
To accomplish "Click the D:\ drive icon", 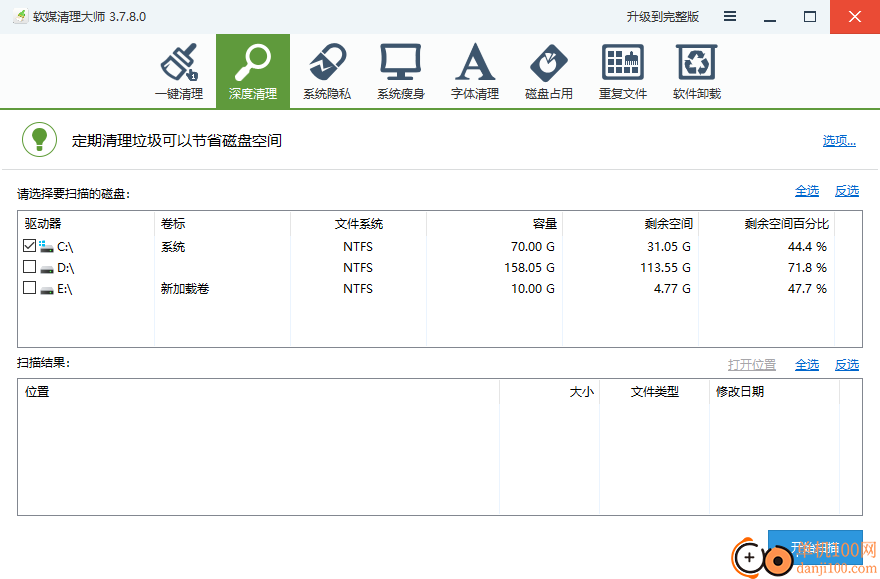I will pos(47,268).
